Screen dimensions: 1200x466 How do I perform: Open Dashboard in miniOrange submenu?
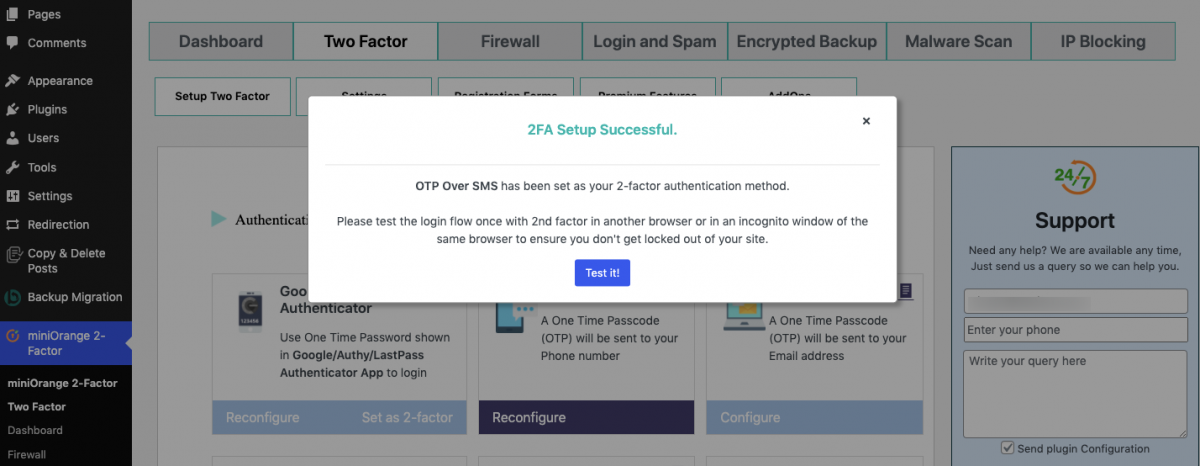pyautogui.click(x=35, y=430)
